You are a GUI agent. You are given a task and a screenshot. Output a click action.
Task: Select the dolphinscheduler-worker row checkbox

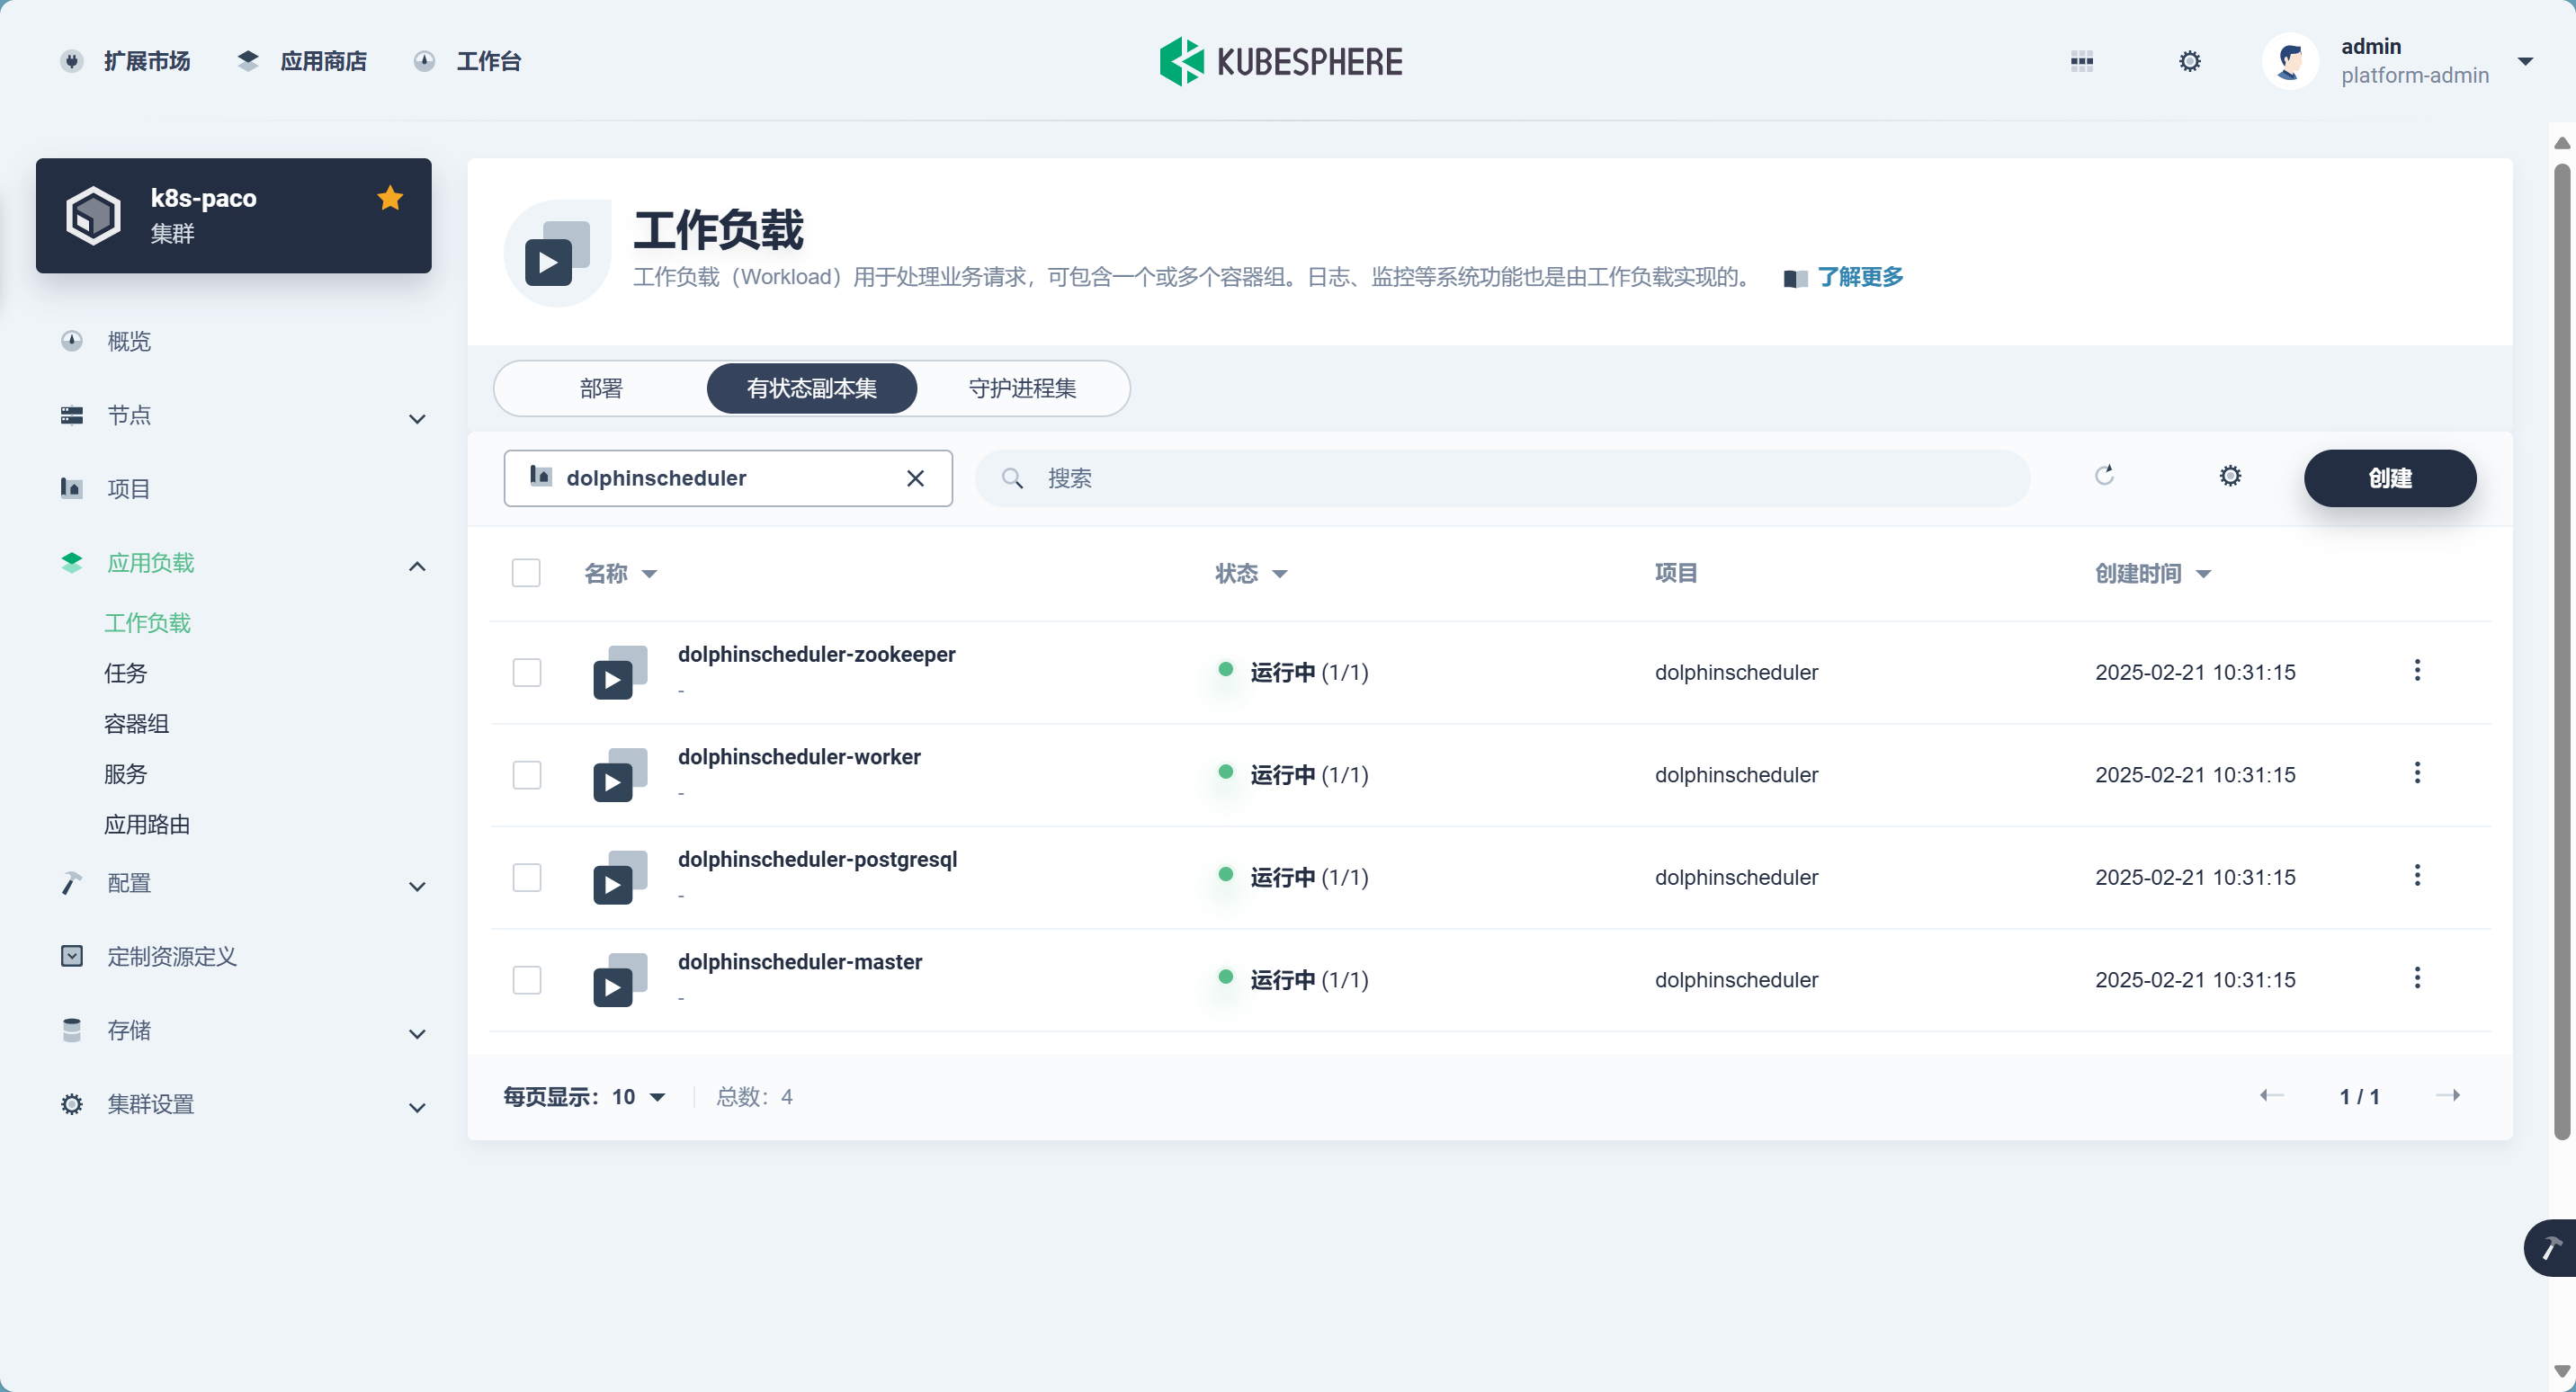point(526,775)
